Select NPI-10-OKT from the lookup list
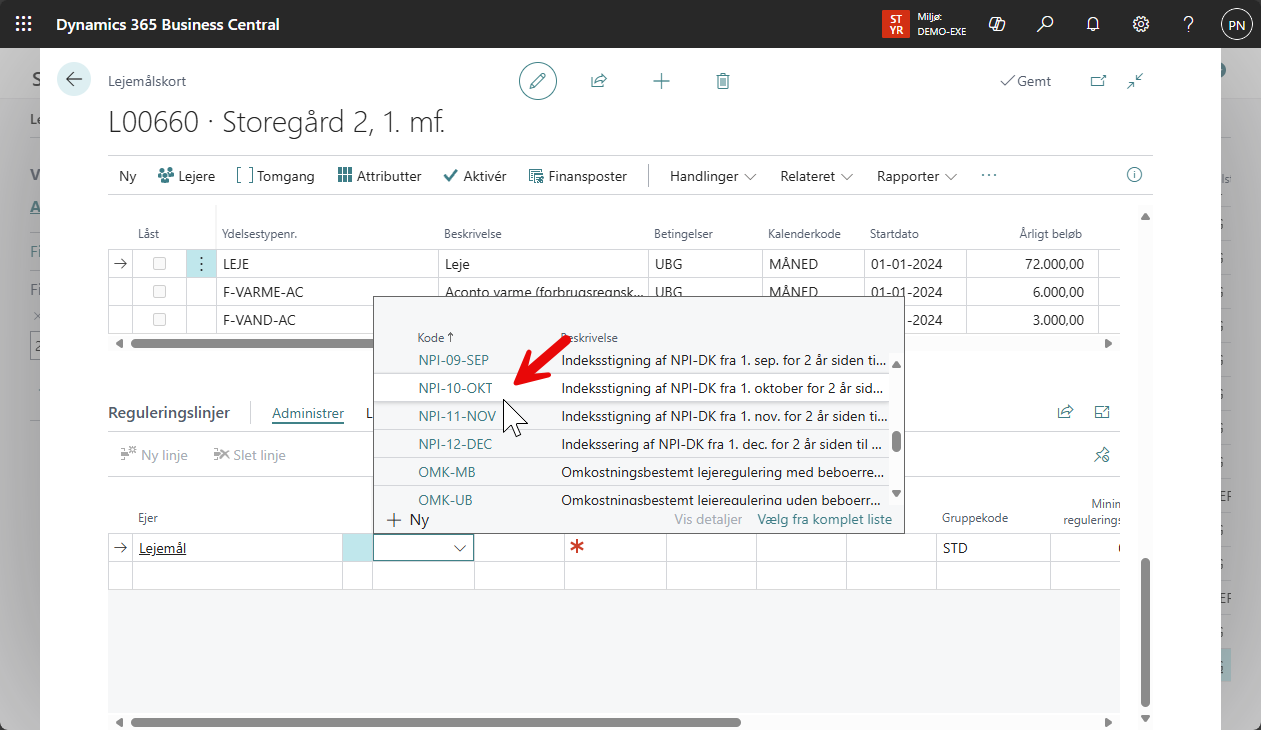This screenshot has width=1261, height=730. point(455,388)
